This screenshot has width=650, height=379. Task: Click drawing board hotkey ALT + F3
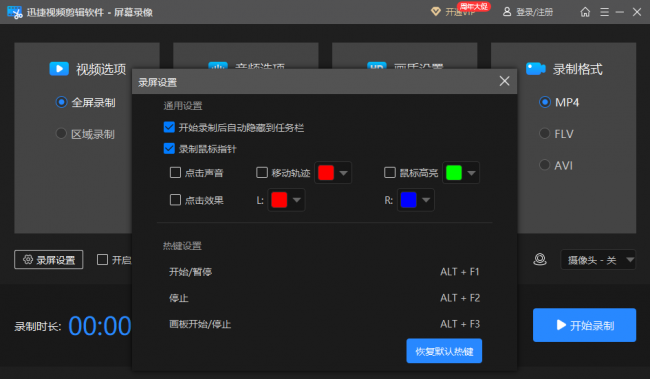click(x=460, y=324)
